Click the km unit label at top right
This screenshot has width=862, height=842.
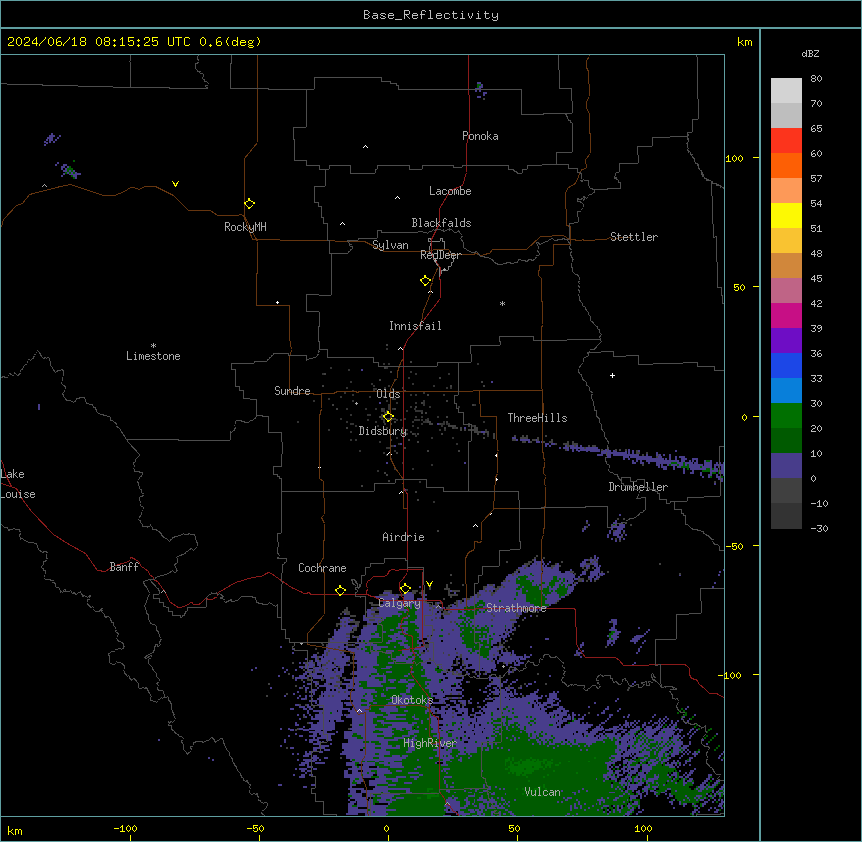coord(744,42)
